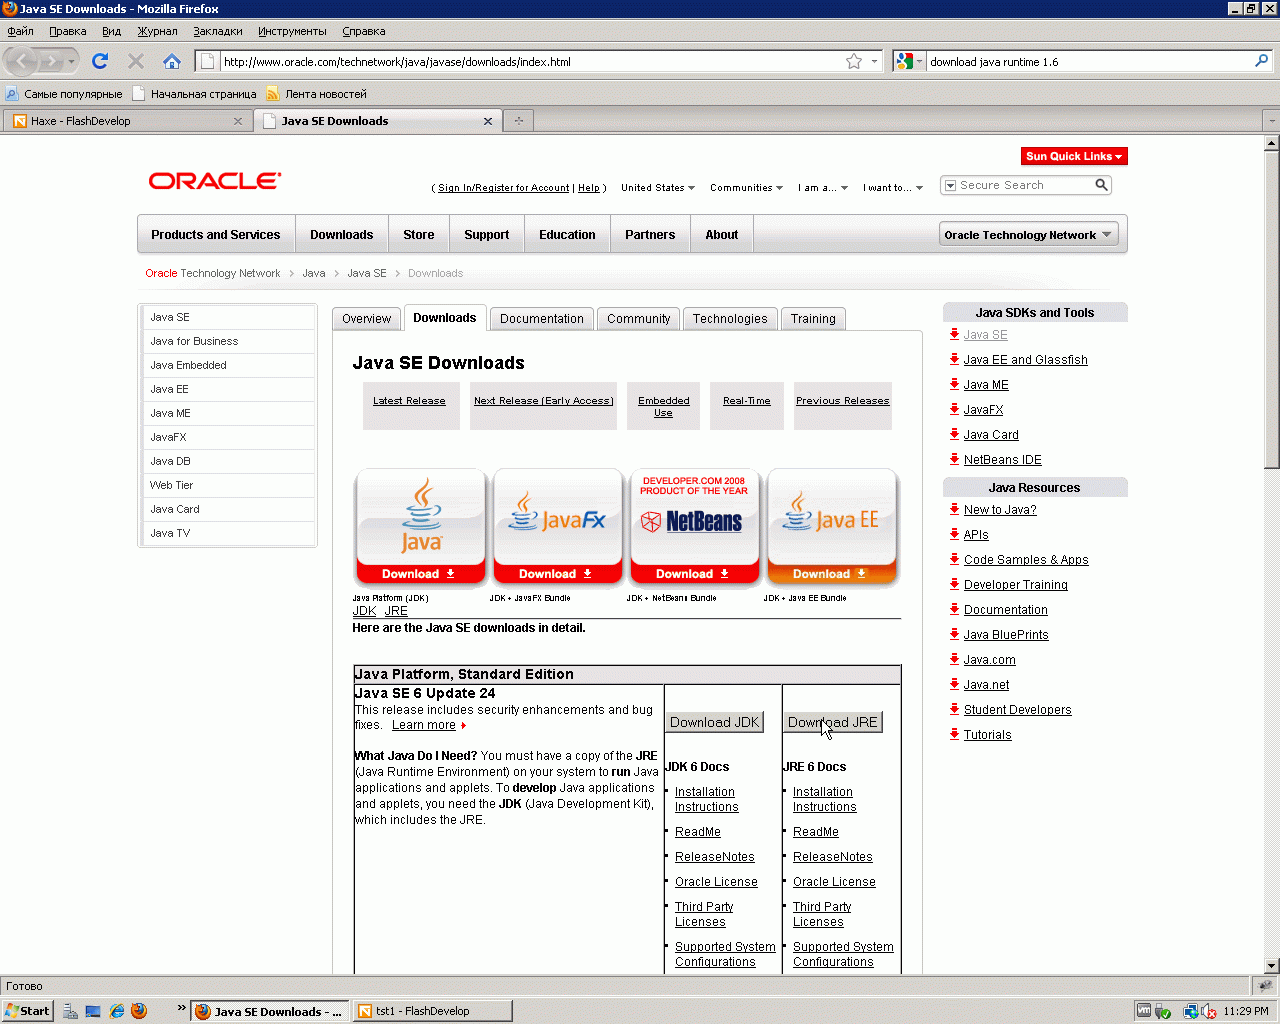
Task: Click the Download JRE button
Action: [x=833, y=722]
